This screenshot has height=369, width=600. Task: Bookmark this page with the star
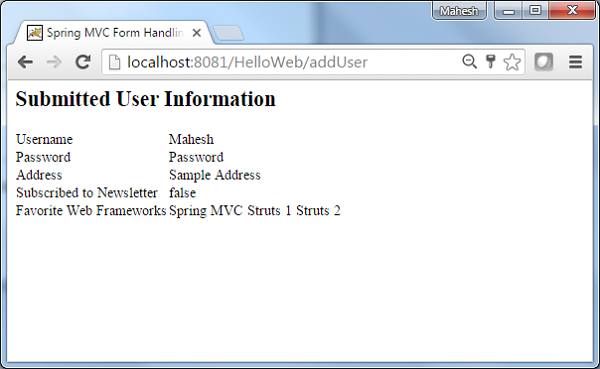click(512, 62)
